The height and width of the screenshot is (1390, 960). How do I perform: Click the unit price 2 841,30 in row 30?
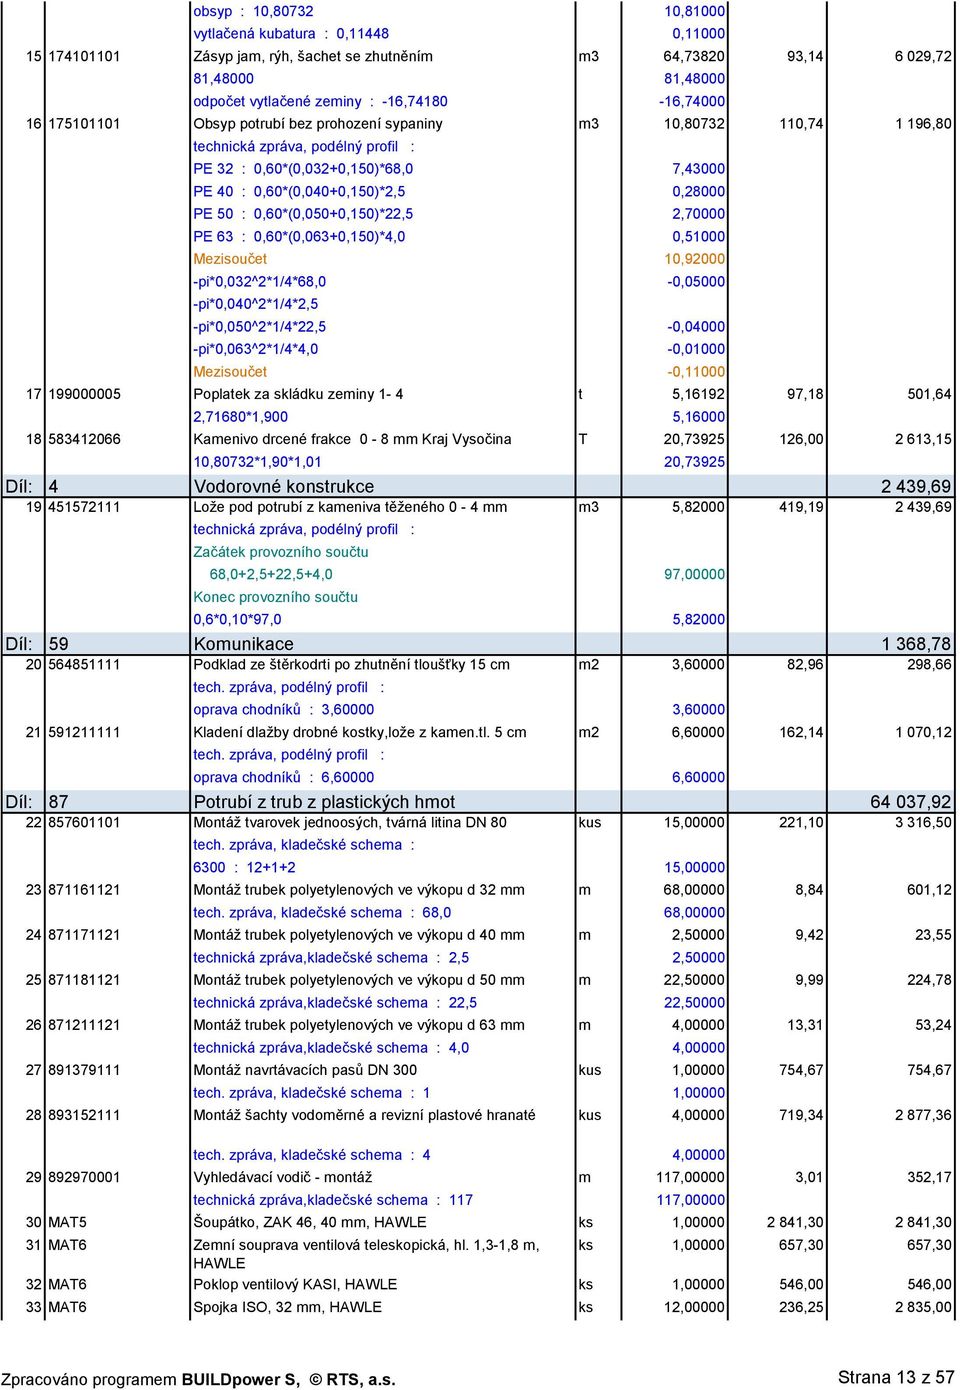796,1222
